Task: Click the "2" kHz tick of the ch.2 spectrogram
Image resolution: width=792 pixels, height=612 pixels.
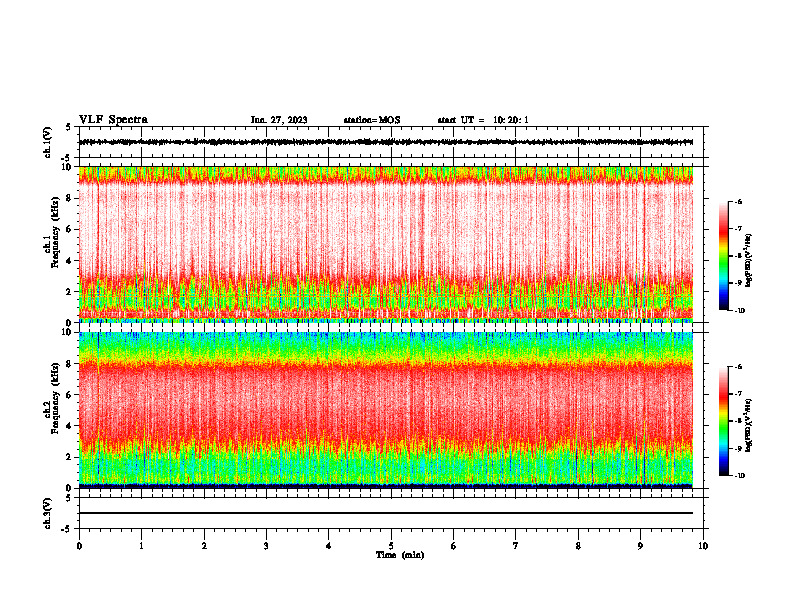Action: [70, 457]
